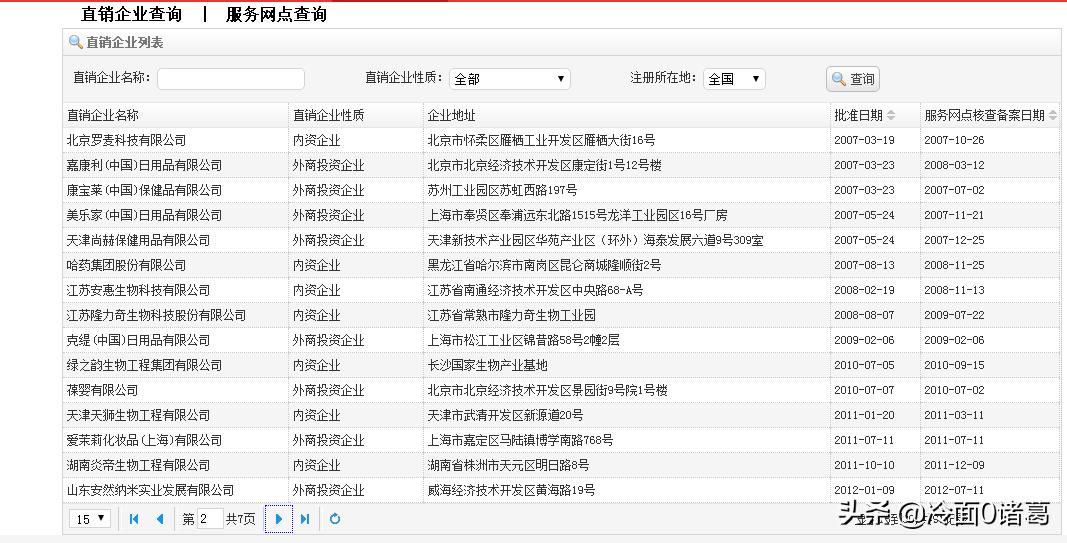Select row 江苏安惠生物科技有限公司
The height and width of the screenshot is (543, 1067).
(561, 291)
